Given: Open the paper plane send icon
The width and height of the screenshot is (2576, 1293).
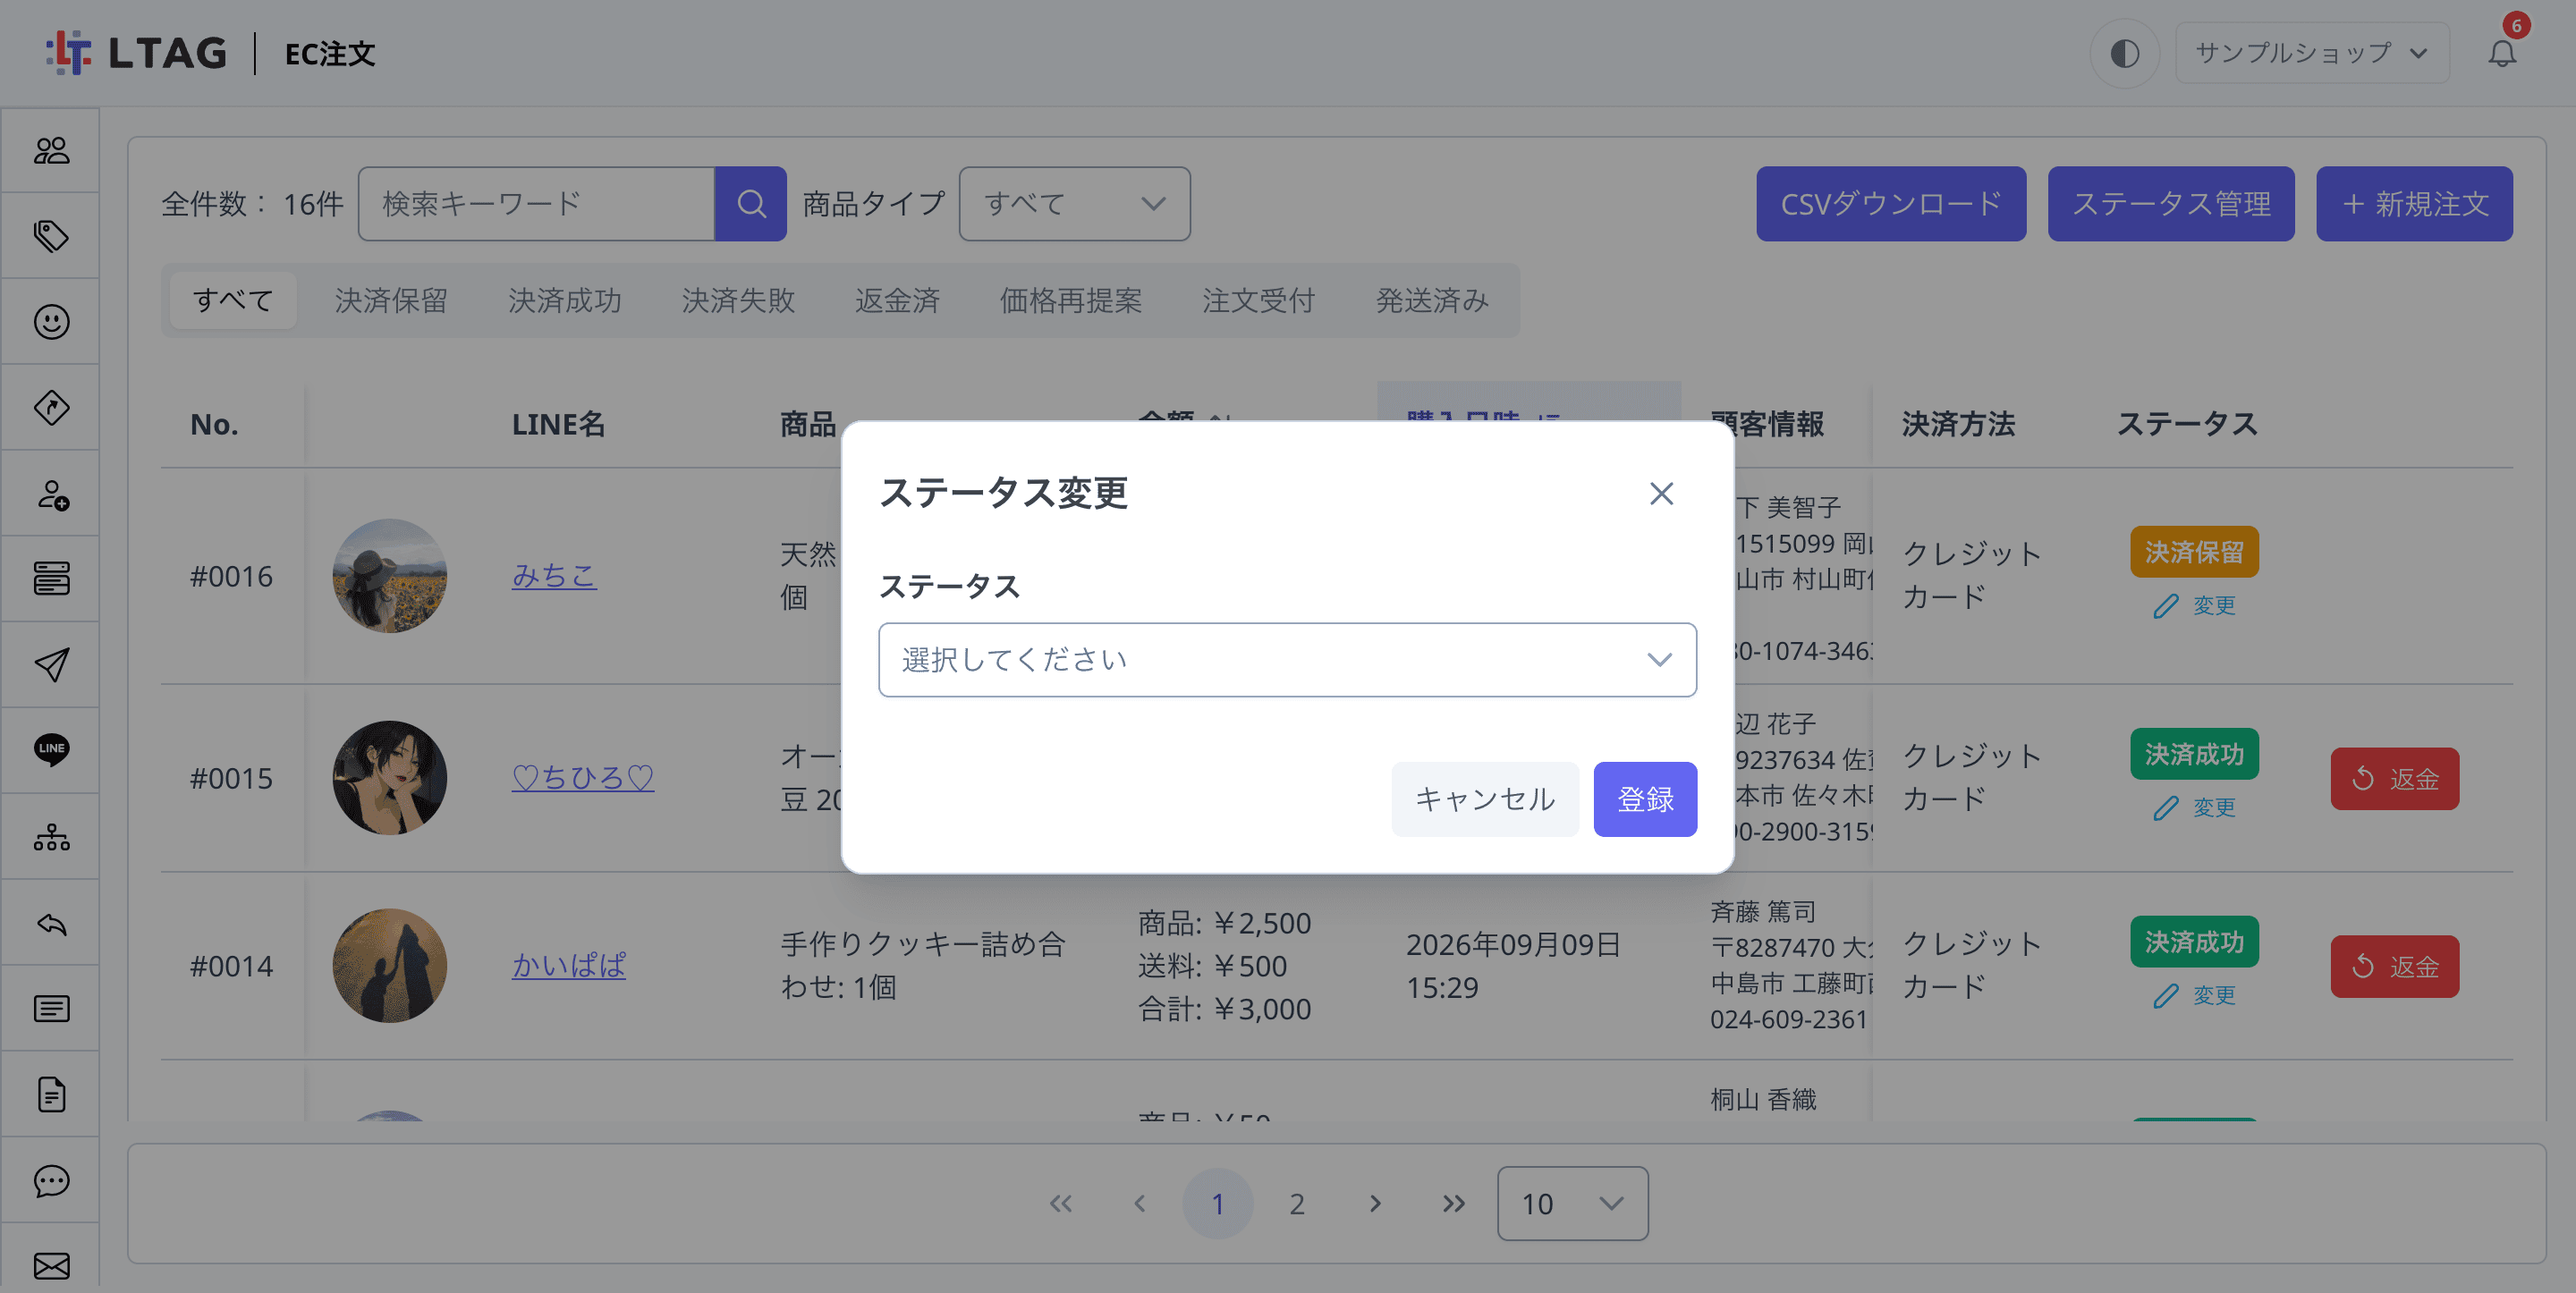Looking at the screenshot, I should (51, 665).
